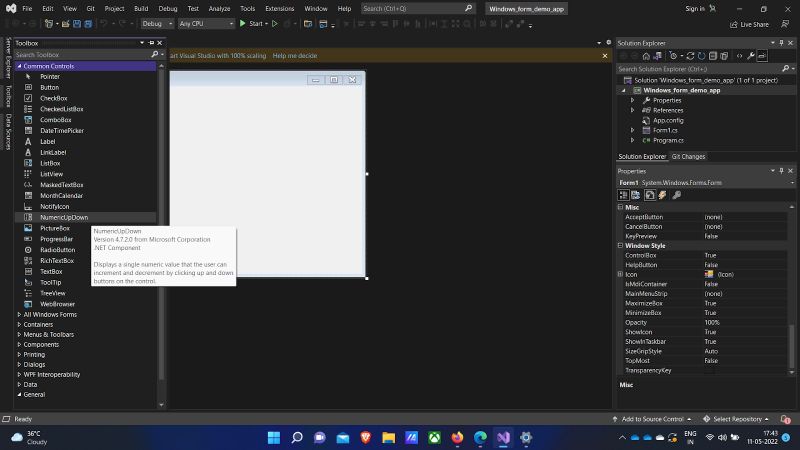Show Events with the lightning bolt icon
The image size is (800, 450).
tap(662, 195)
